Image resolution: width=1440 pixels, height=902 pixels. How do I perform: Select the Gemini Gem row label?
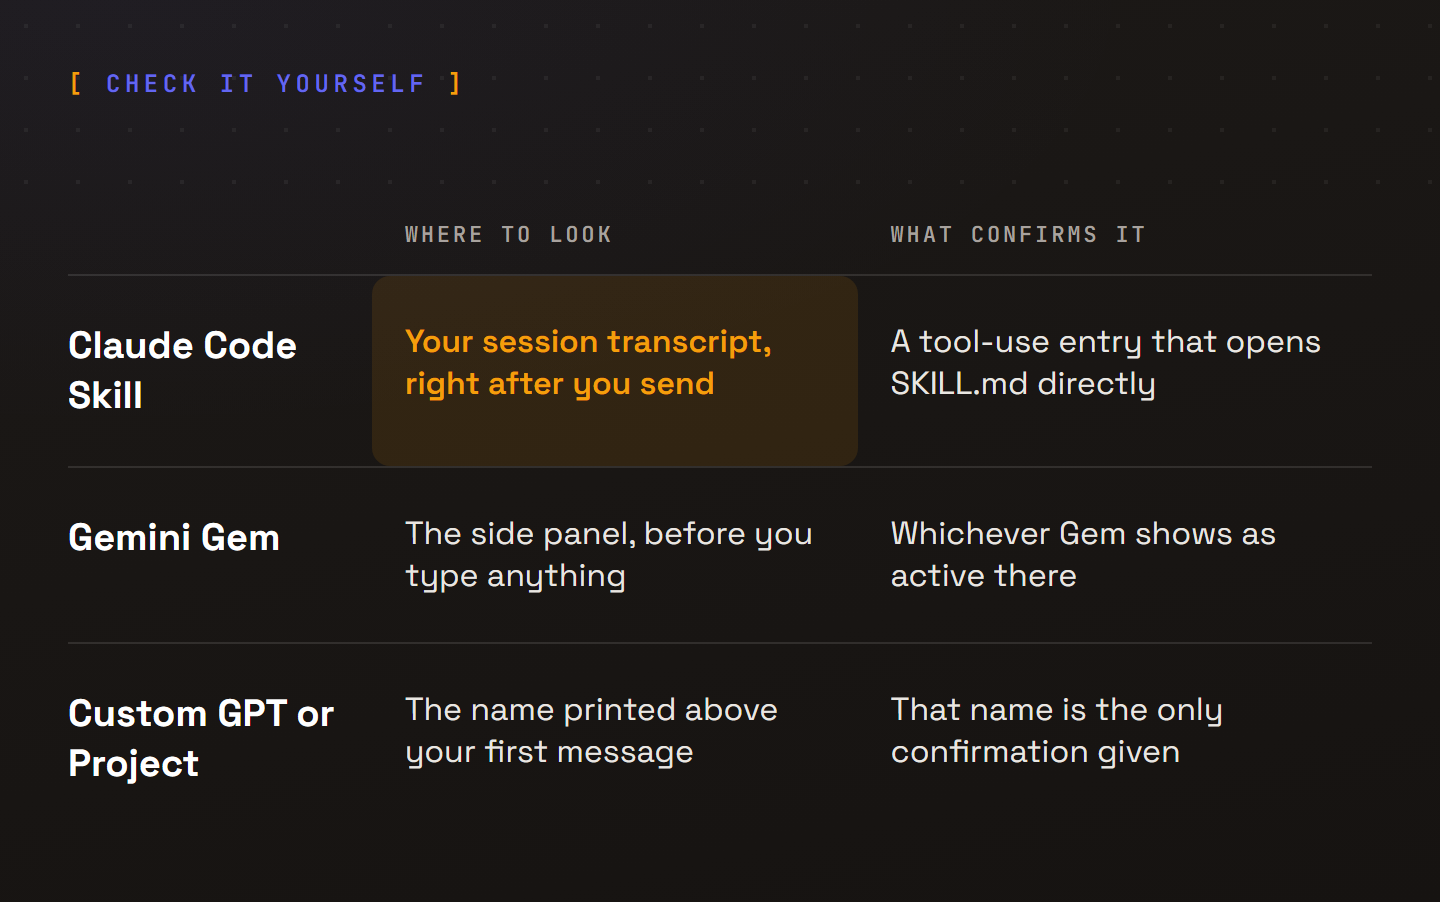174,538
